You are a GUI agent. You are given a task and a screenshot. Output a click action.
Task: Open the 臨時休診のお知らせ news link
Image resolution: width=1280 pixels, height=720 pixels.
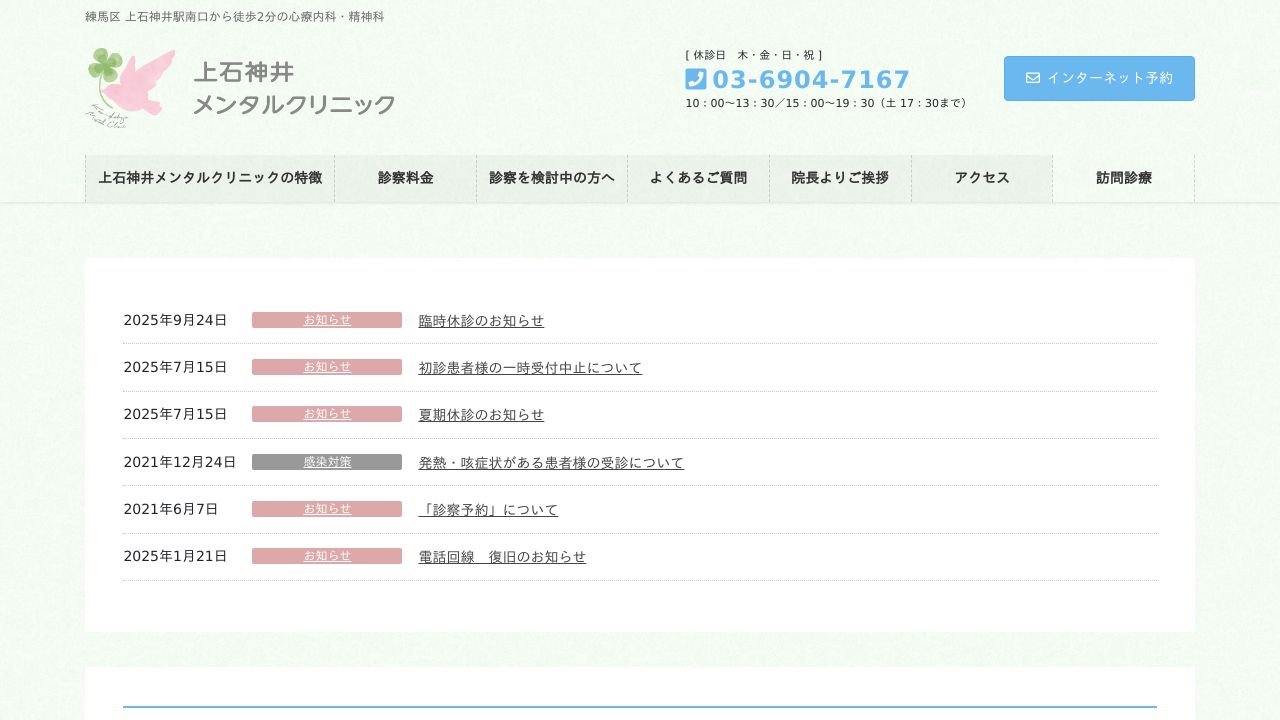click(481, 321)
